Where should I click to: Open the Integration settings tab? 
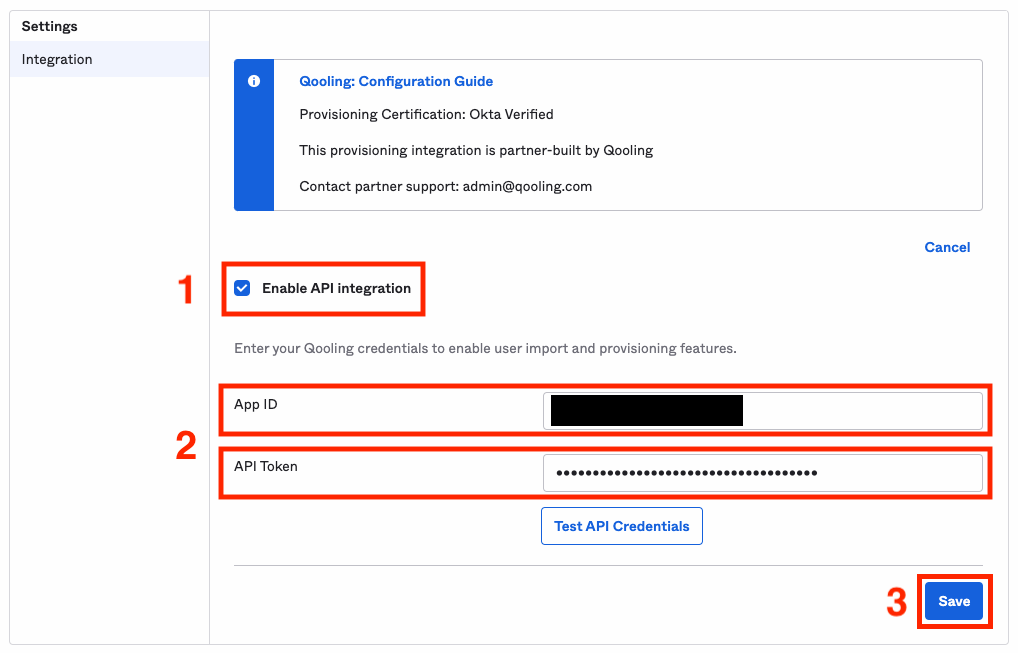[x=109, y=59]
